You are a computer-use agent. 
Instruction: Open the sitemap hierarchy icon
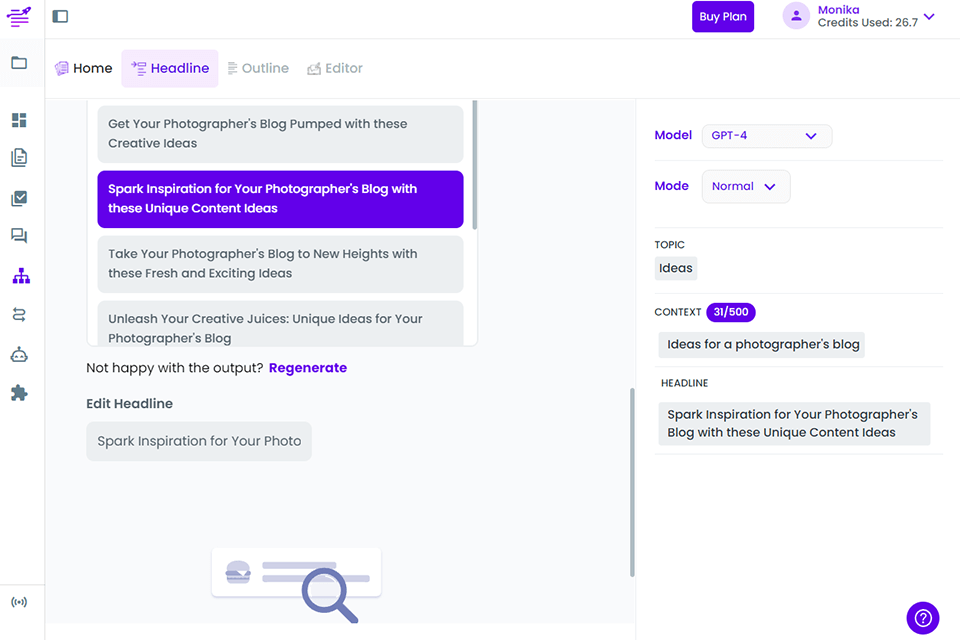[21, 276]
